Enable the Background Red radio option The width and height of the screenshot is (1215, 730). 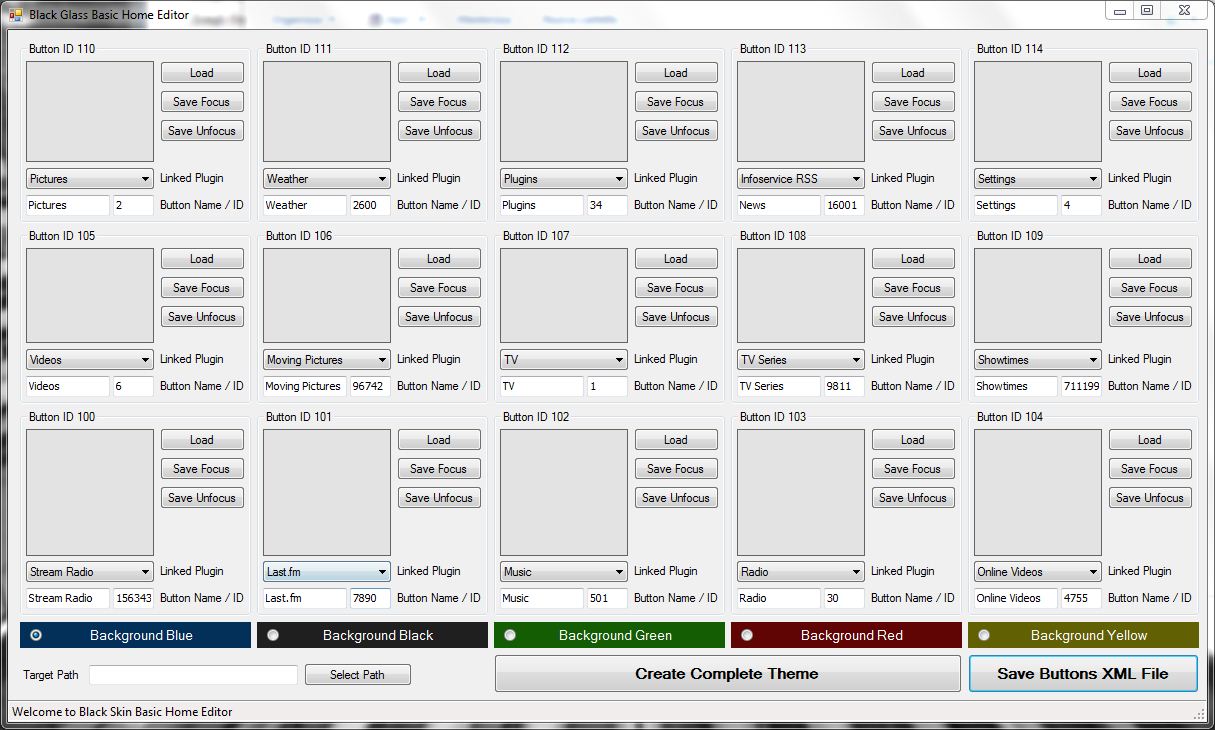coord(747,635)
